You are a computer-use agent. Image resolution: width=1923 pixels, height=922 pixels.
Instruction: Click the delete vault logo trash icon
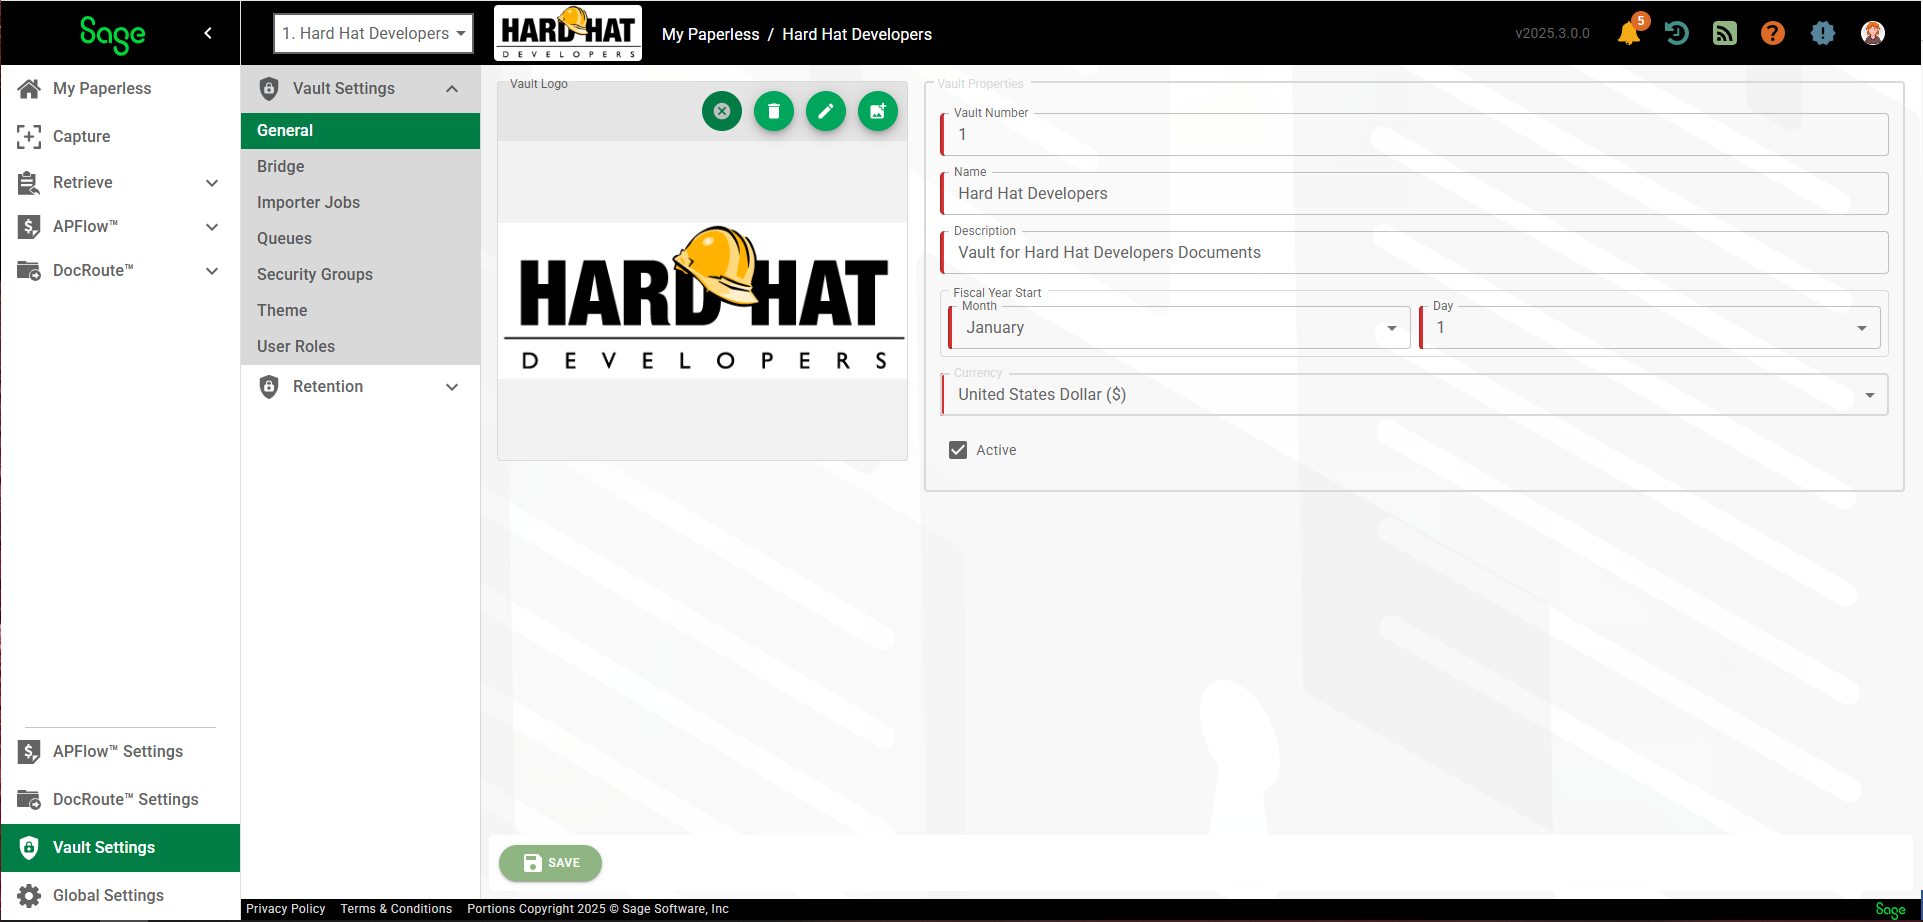pyautogui.click(x=774, y=111)
